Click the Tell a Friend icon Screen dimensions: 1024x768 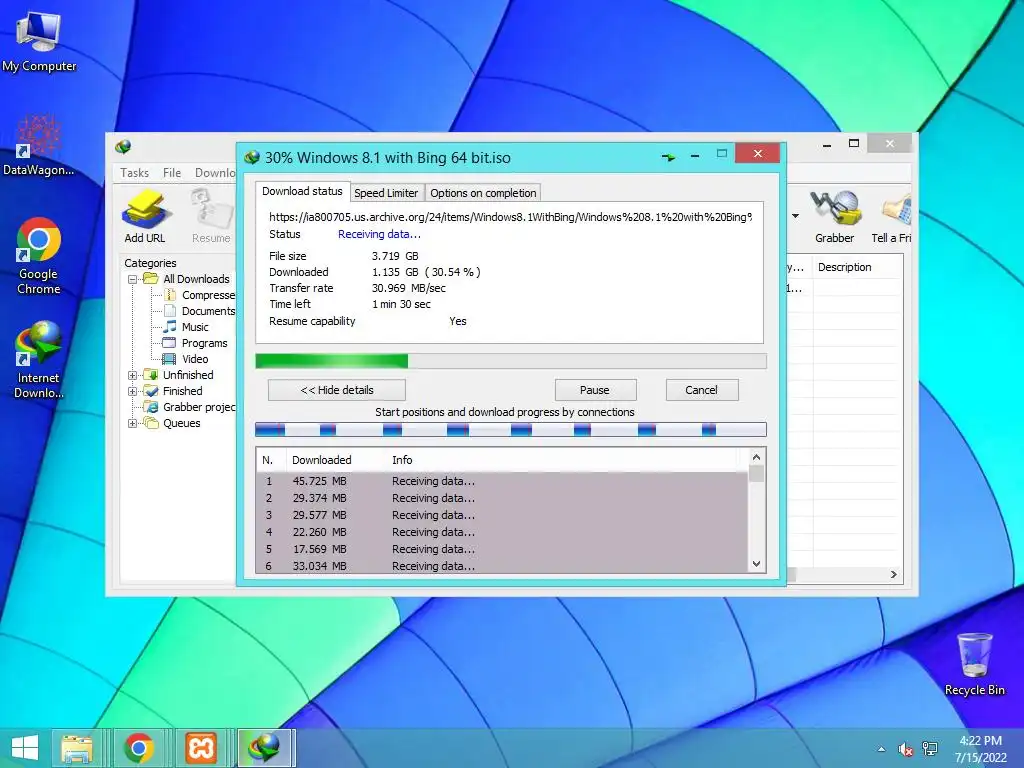coord(891,216)
